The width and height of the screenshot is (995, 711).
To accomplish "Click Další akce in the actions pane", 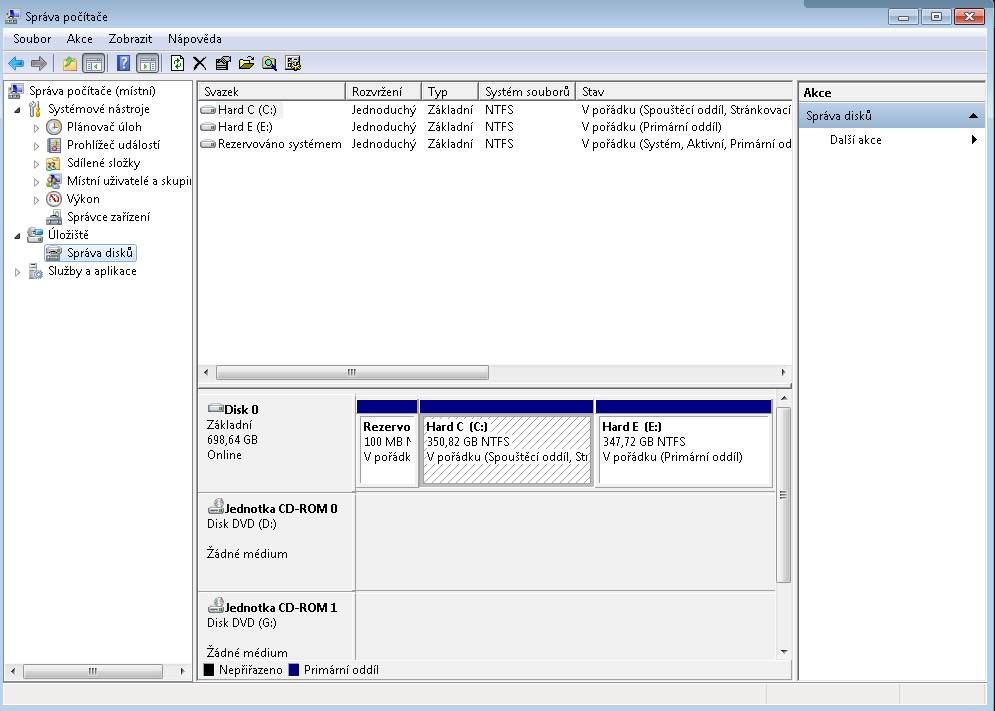I will [x=855, y=140].
